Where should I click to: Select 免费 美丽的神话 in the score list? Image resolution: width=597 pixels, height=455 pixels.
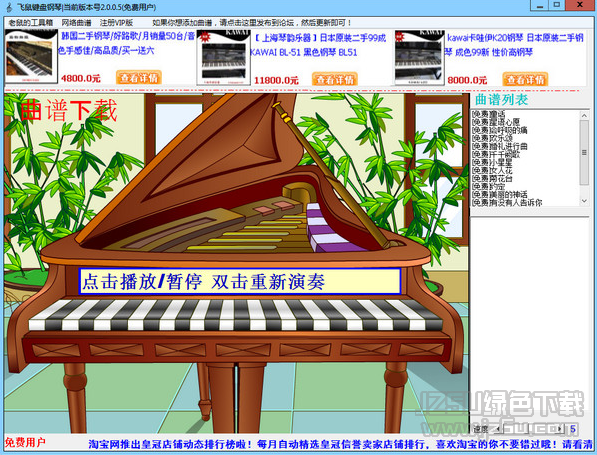(x=500, y=194)
